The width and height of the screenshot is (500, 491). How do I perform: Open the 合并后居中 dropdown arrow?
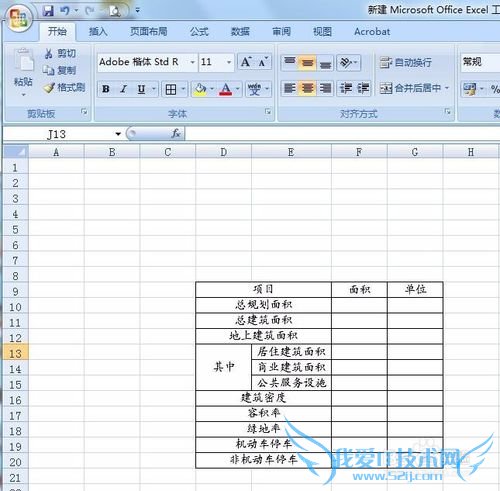click(x=447, y=88)
